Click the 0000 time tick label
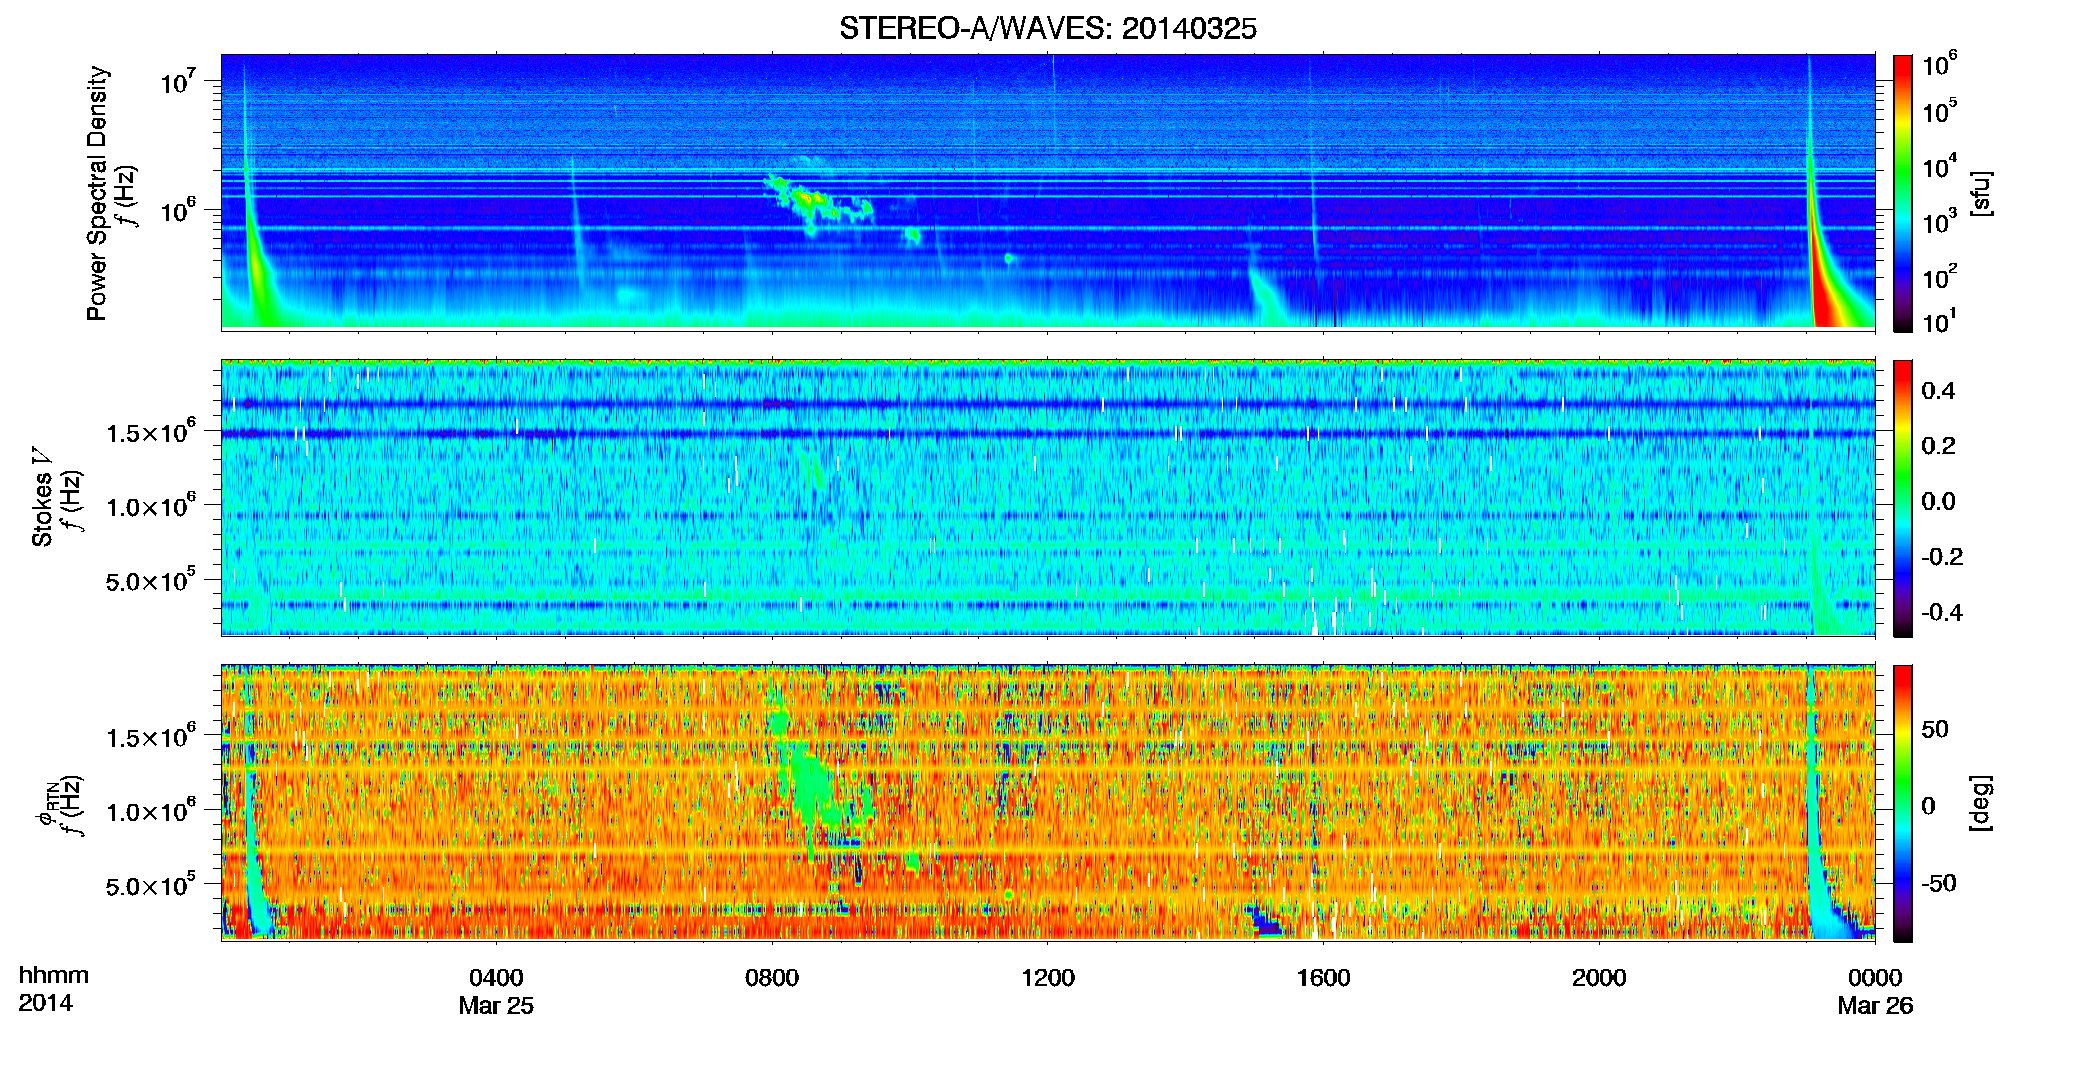 pos(1874,977)
